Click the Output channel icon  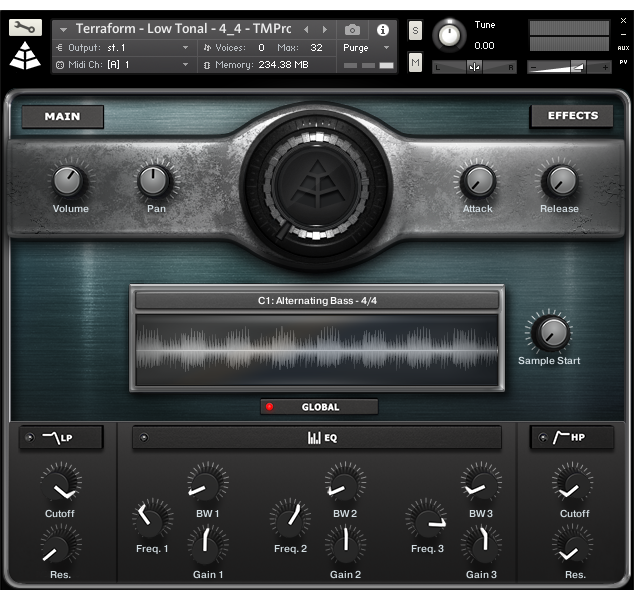pos(60,48)
